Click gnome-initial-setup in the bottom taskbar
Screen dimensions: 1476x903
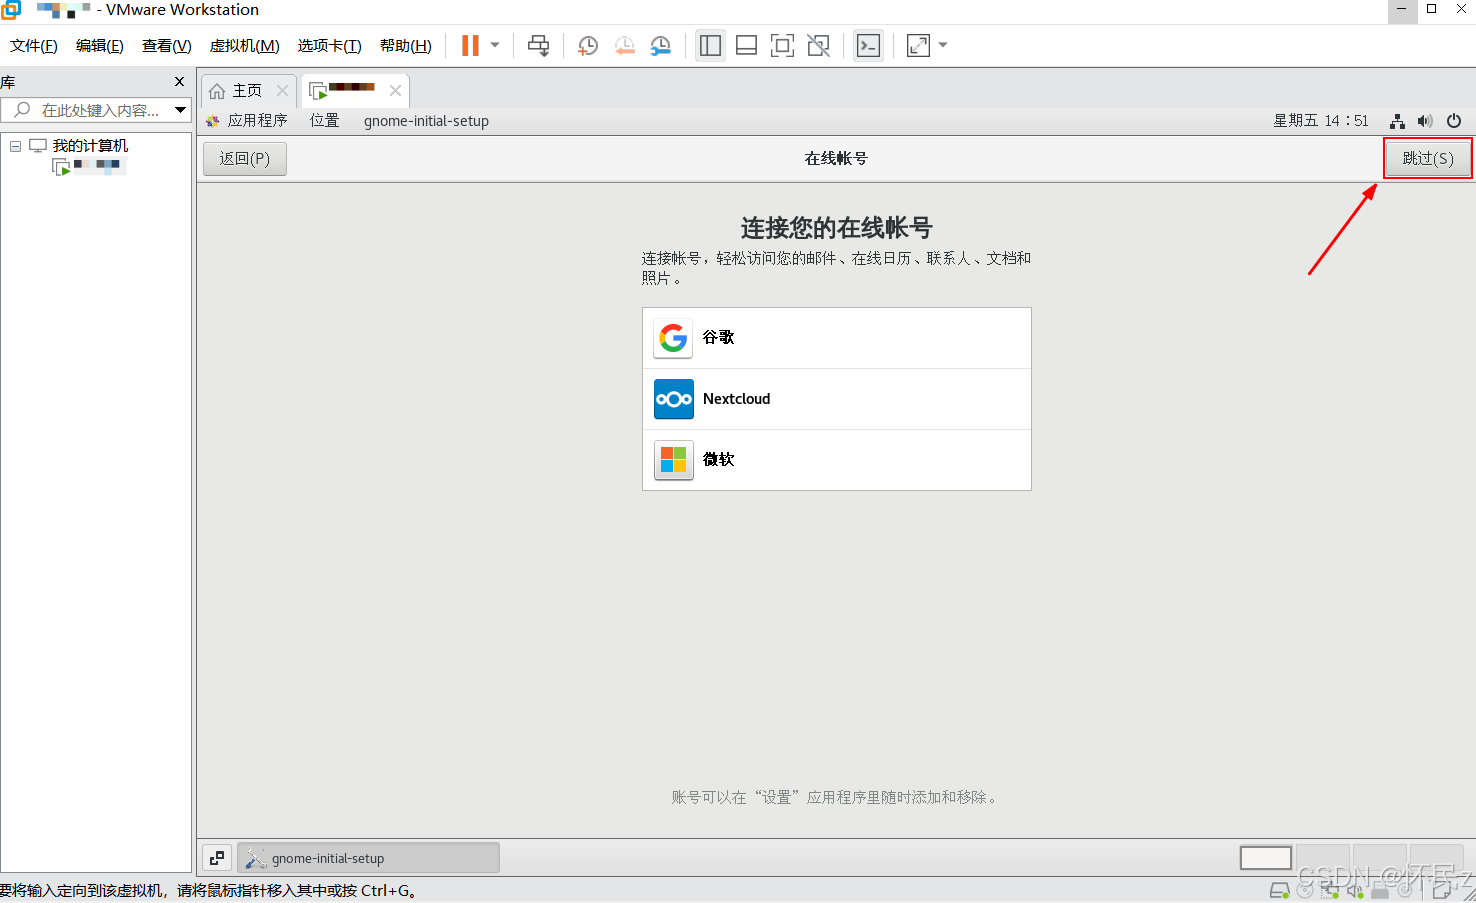[368, 858]
